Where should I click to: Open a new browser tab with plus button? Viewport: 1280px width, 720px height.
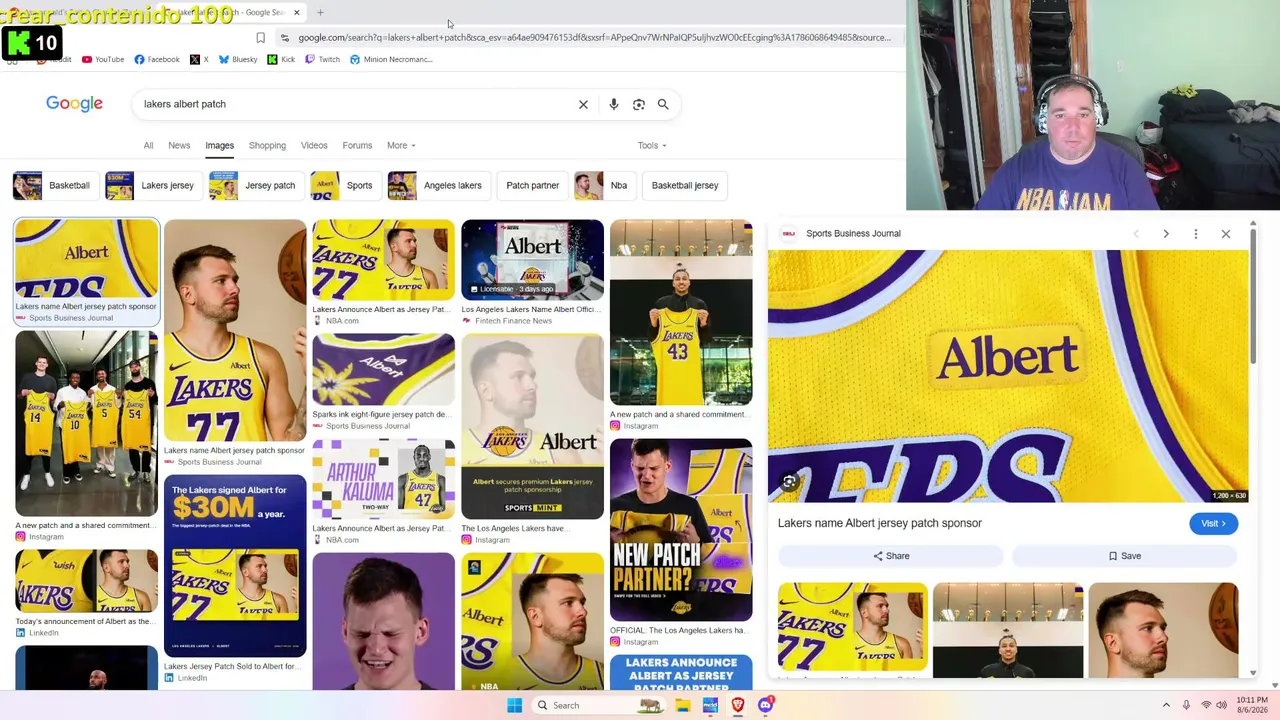tap(320, 13)
